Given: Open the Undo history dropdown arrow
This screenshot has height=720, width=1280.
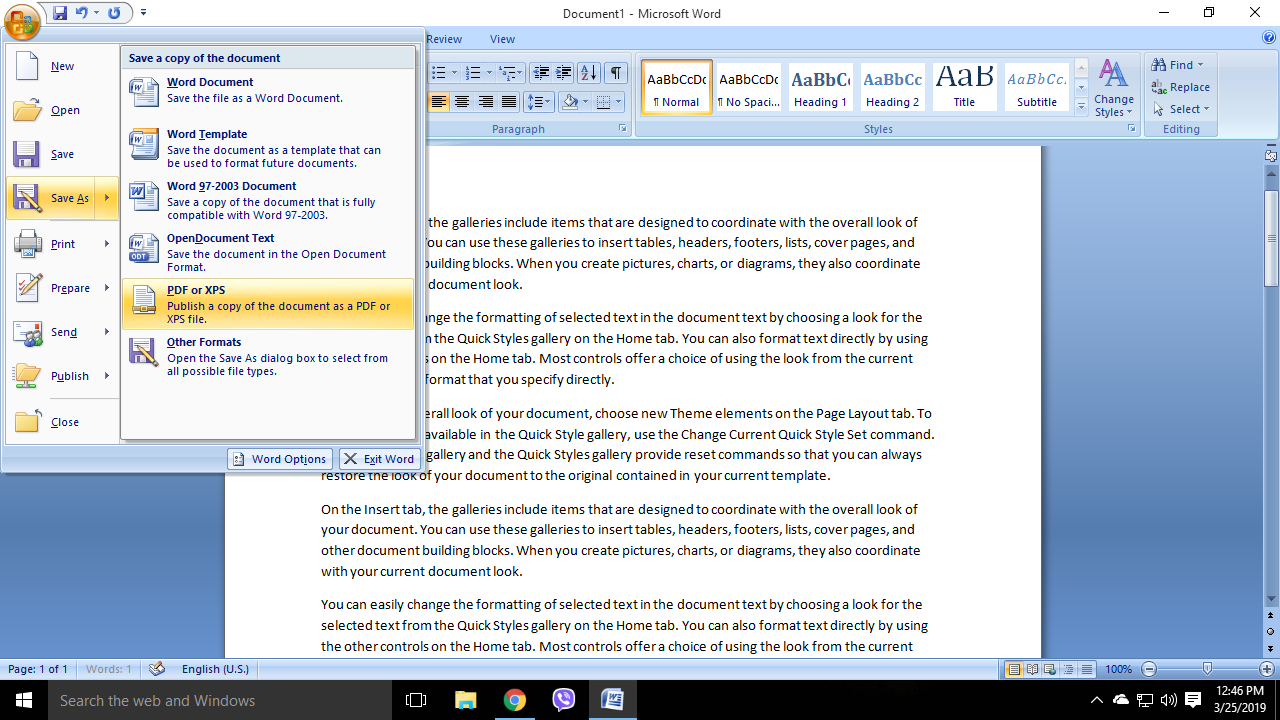Looking at the screenshot, I should (x=96, y=13).
